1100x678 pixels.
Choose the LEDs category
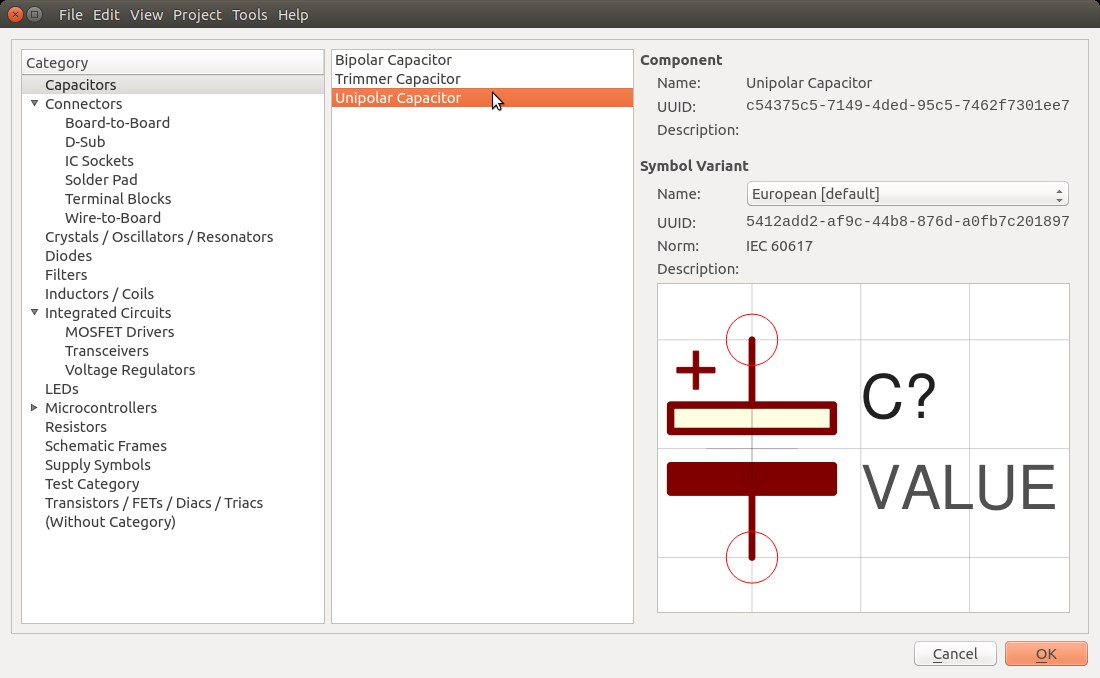62,389
